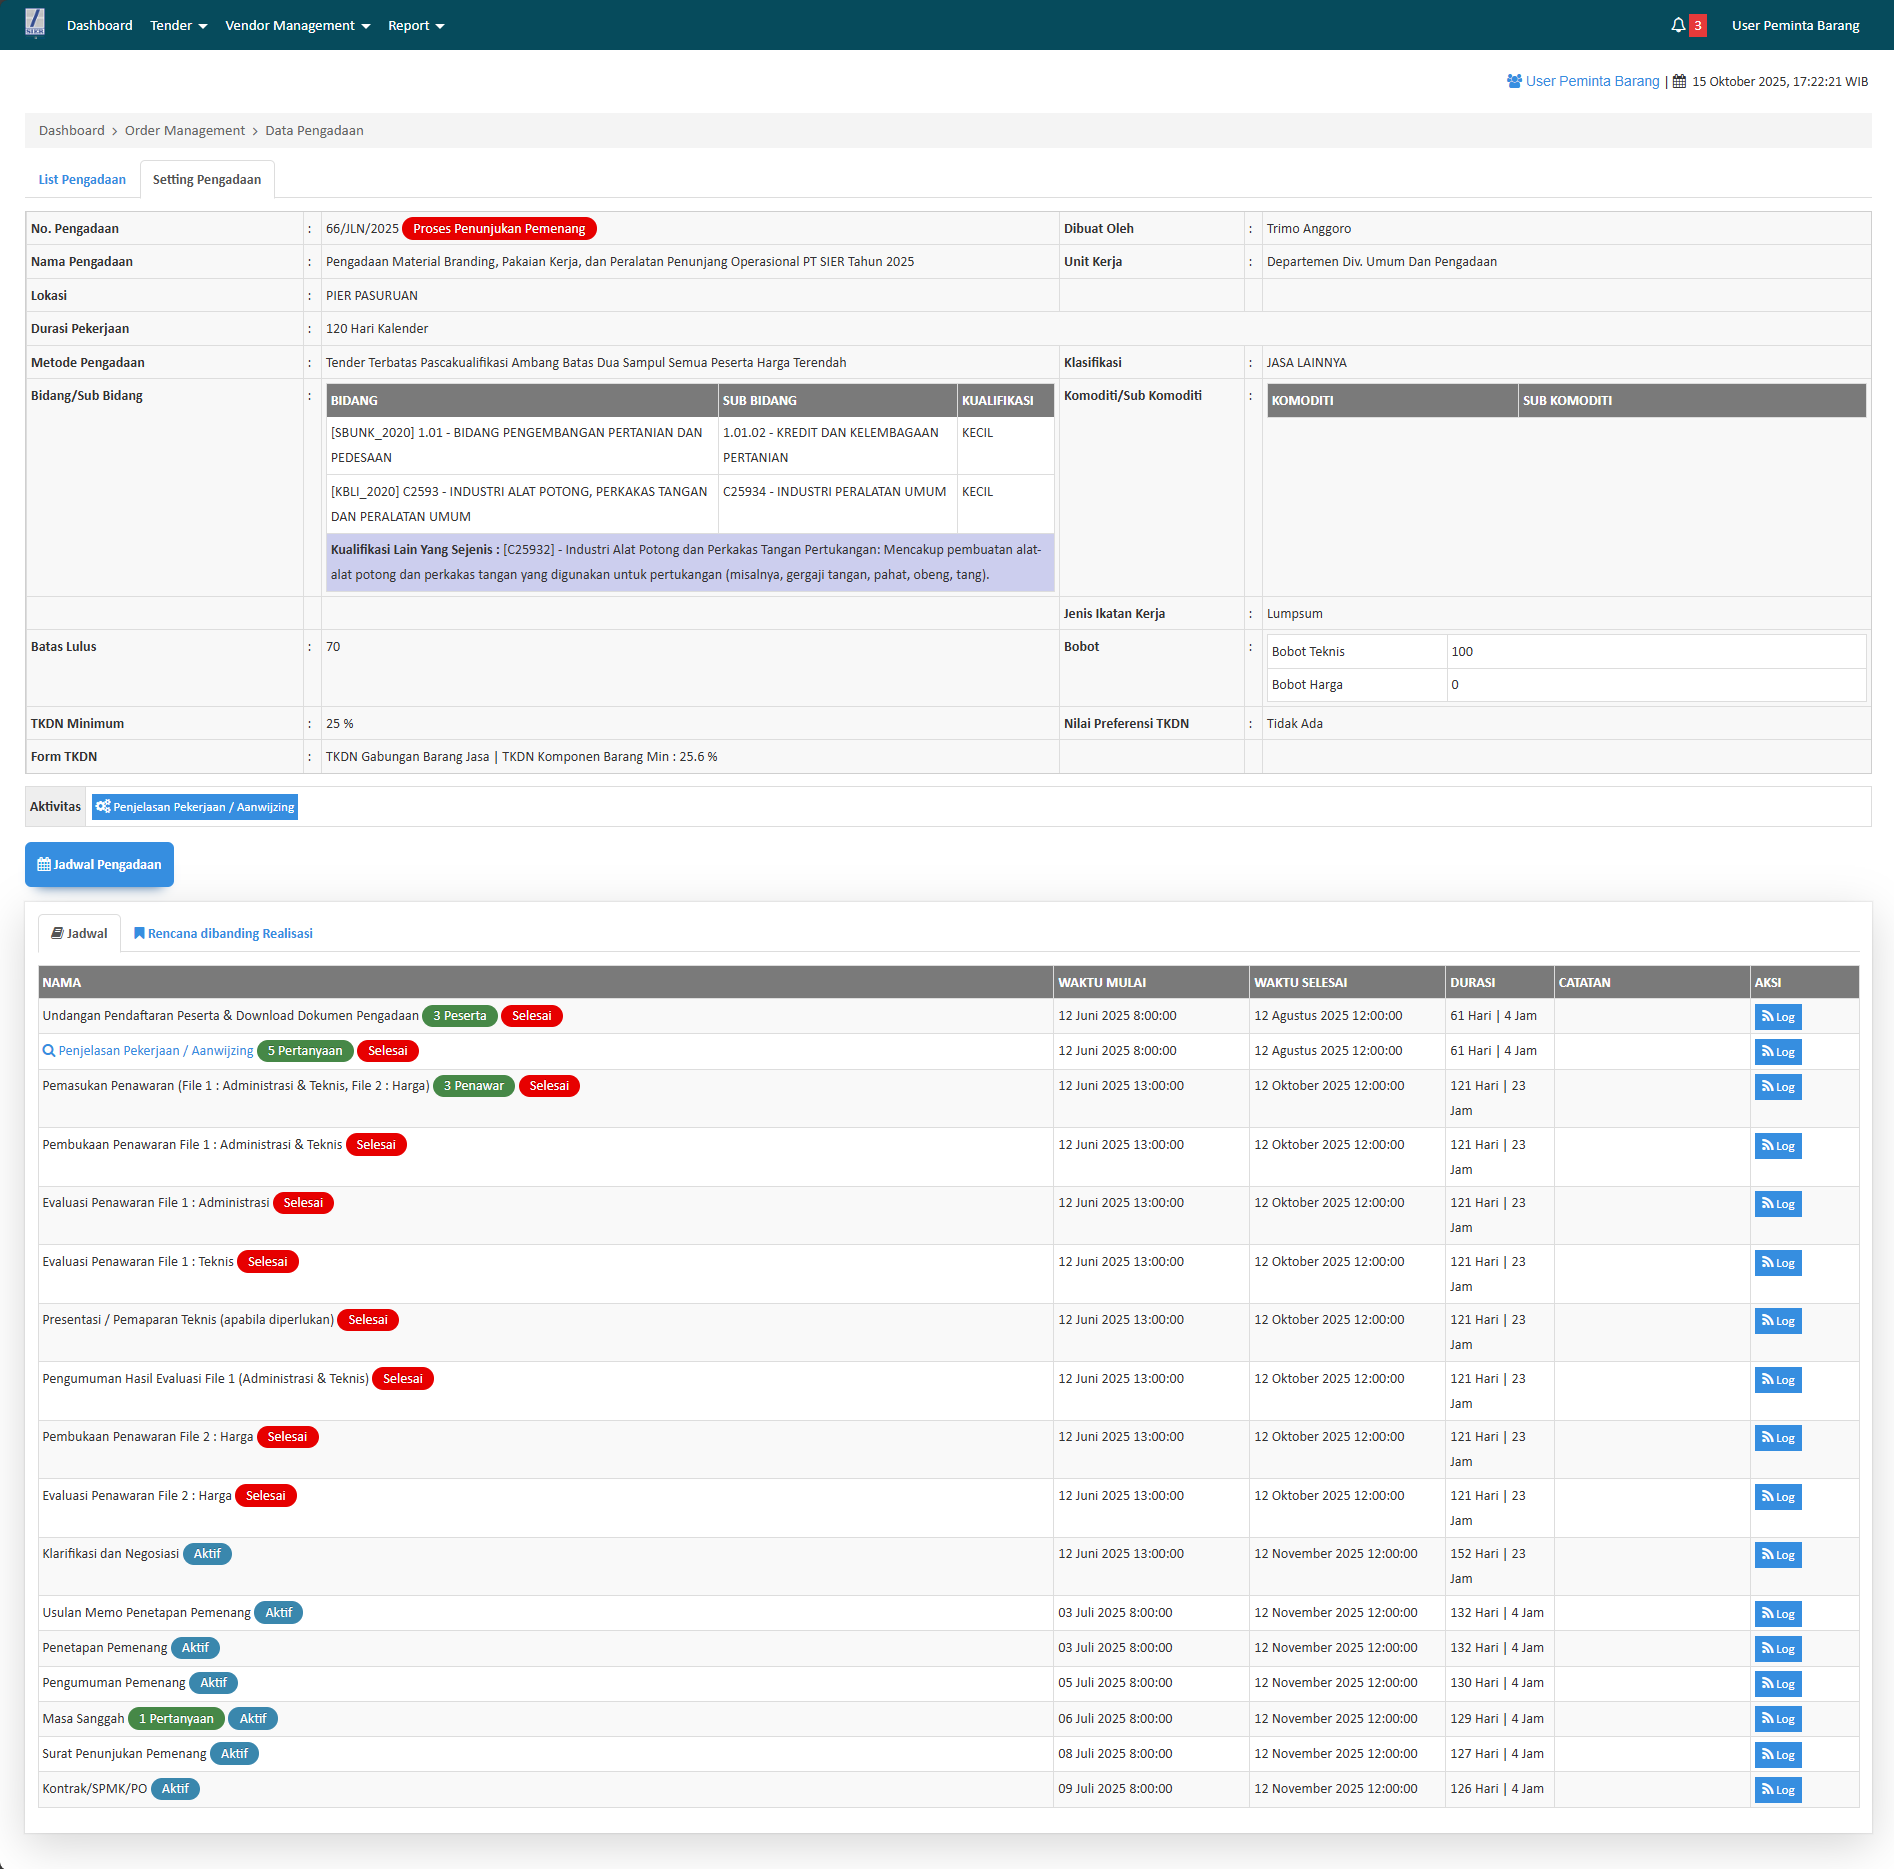Click the Log icon for Kontrak/SPMK/PO row
The image size is (1894, 1869).
(x=1777, y=1790)
